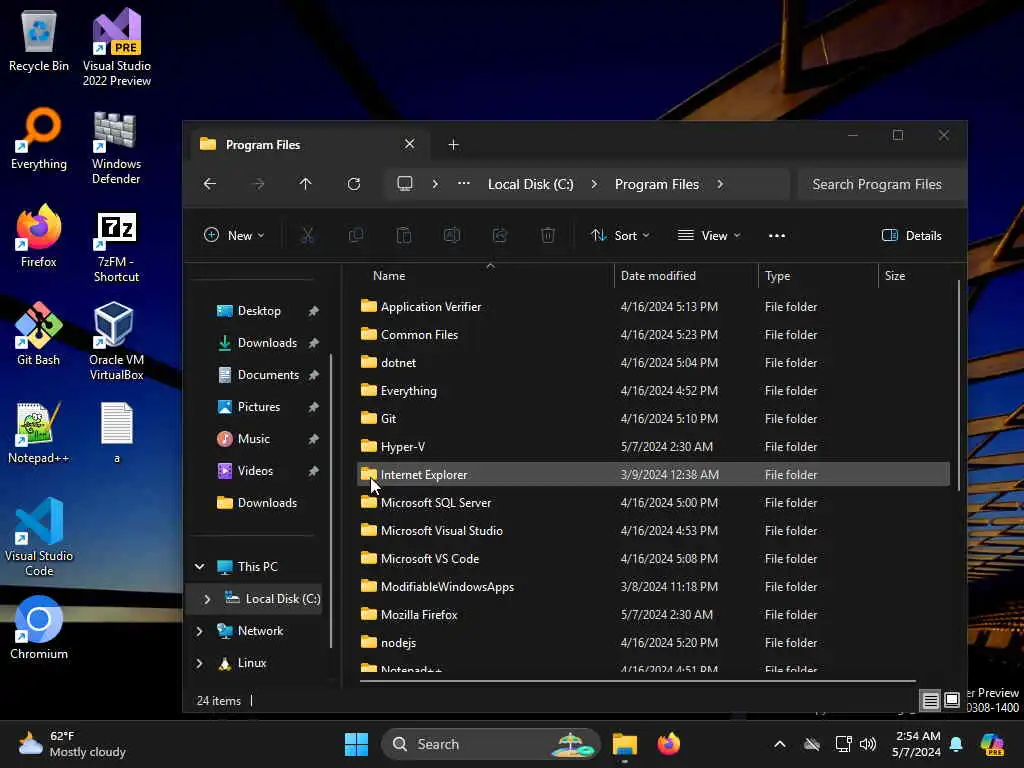Sort by the Size column header
Screen dimensions: 1024x768
point(917,276)
